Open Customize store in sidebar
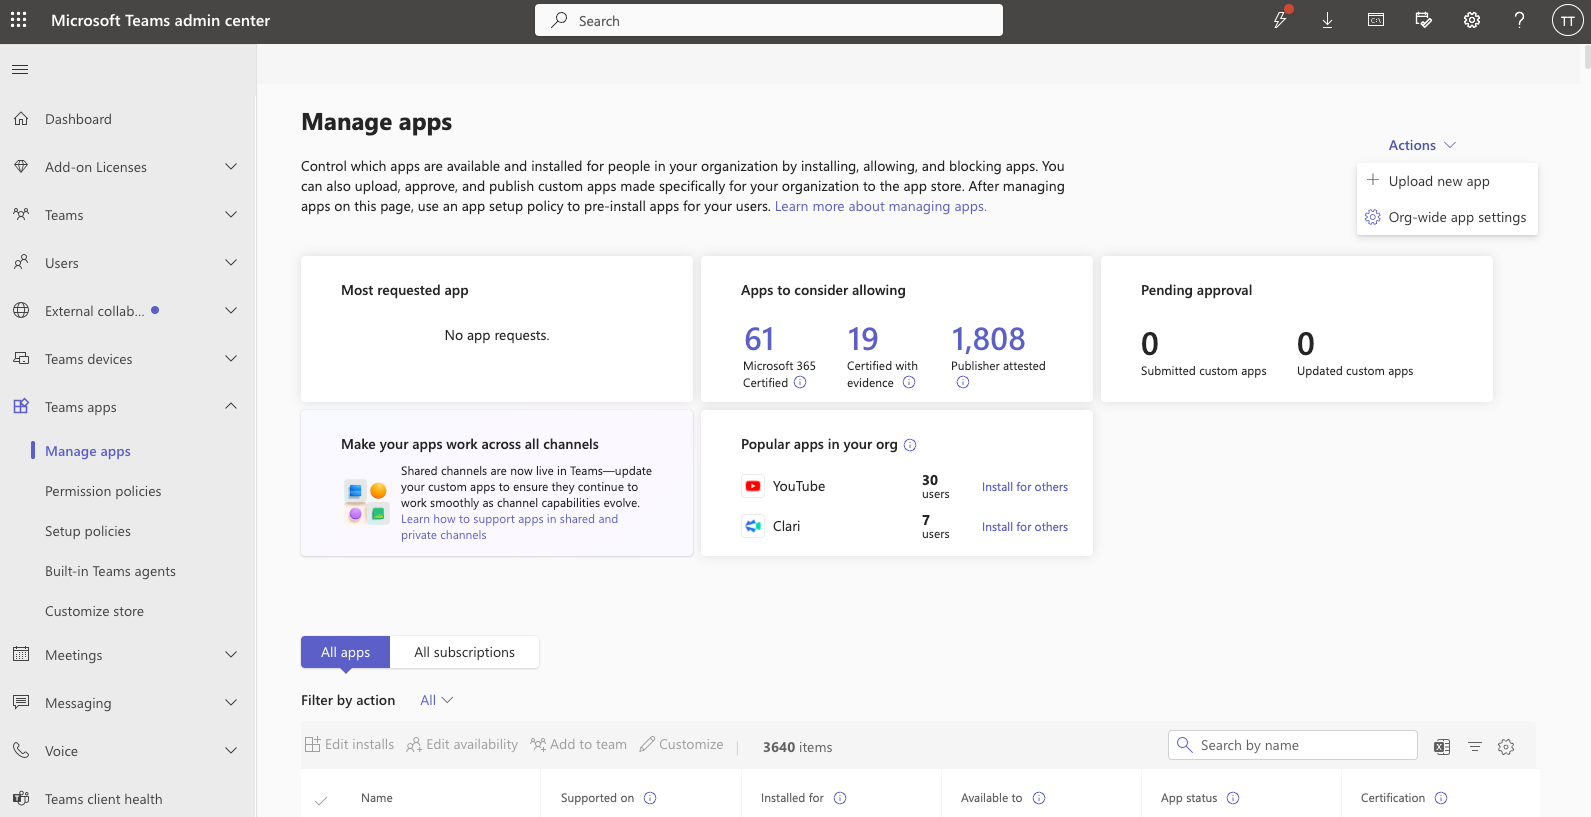Image resolution: width=1591 pixels, height=817 pixels. (x=94, y=611)
